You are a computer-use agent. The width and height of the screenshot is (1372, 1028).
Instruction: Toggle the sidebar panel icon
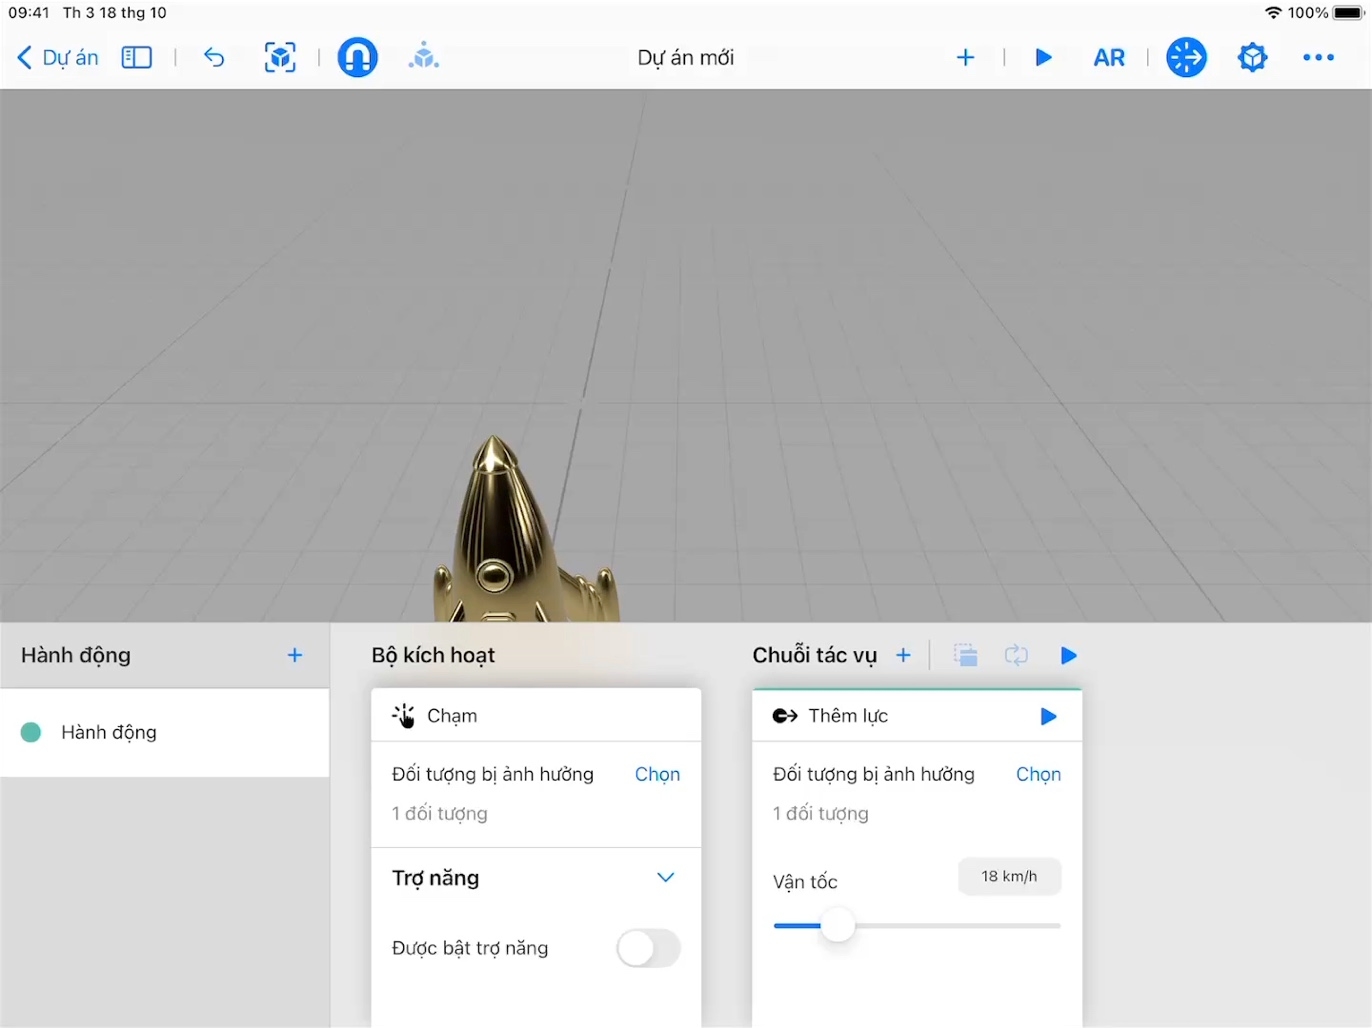[137, 58]
